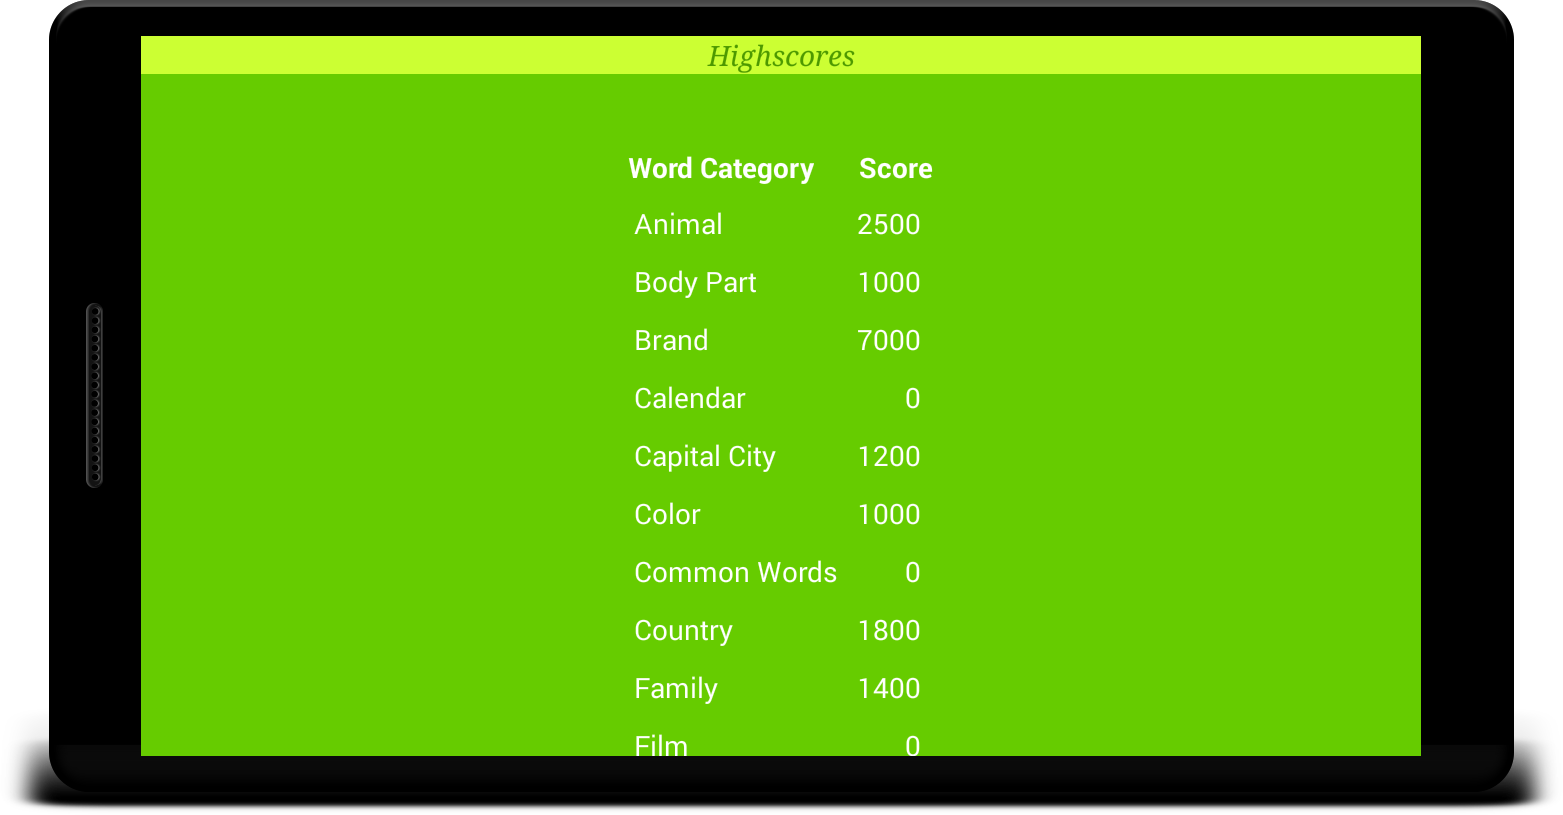Click the Body Part score 1000
The width and height of the screenshot is (1563, 815).
888,283
